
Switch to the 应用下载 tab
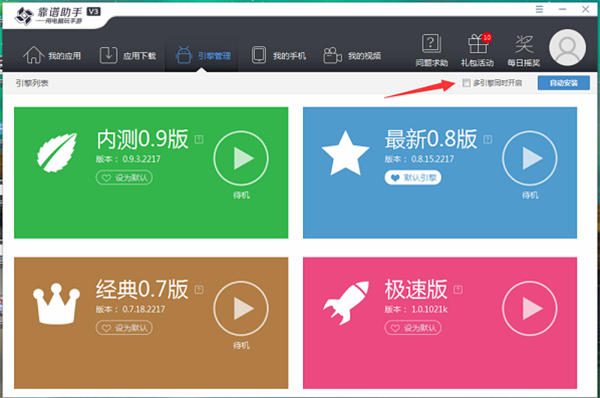128,55
